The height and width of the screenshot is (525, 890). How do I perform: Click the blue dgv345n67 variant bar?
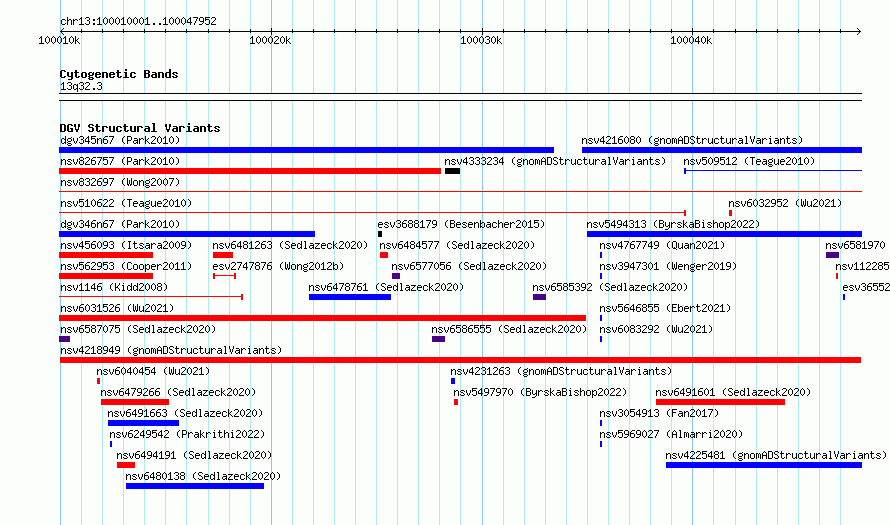click(307, 150)
